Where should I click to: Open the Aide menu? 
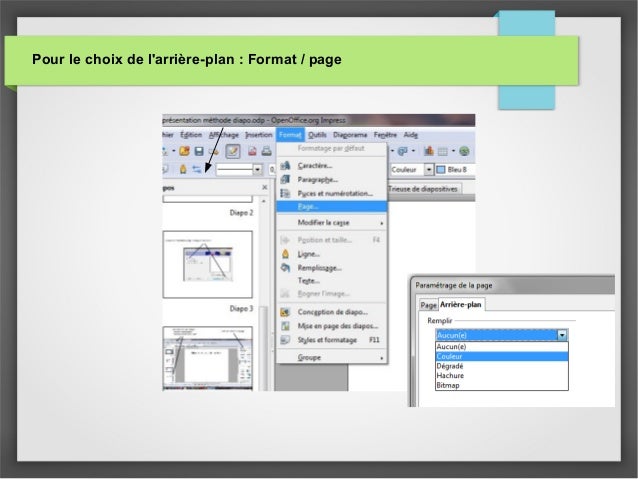(x=411, y=135)
